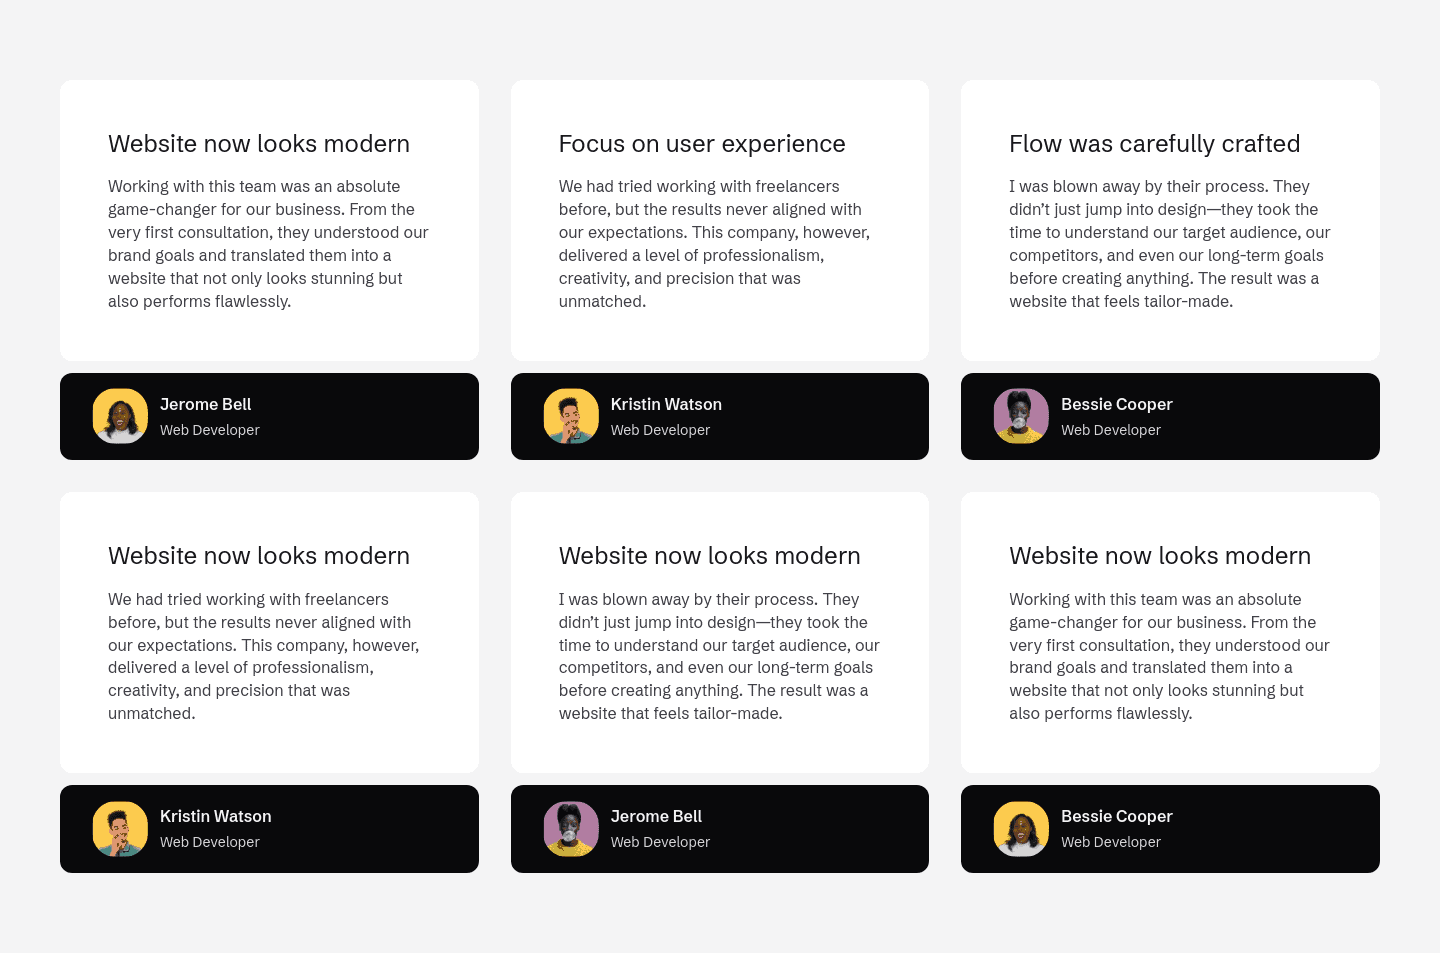
Task: Select the 'Working with this team' paragraph above Bessie Cooper
Action: pyautogui.click(x=1169, y=656)
